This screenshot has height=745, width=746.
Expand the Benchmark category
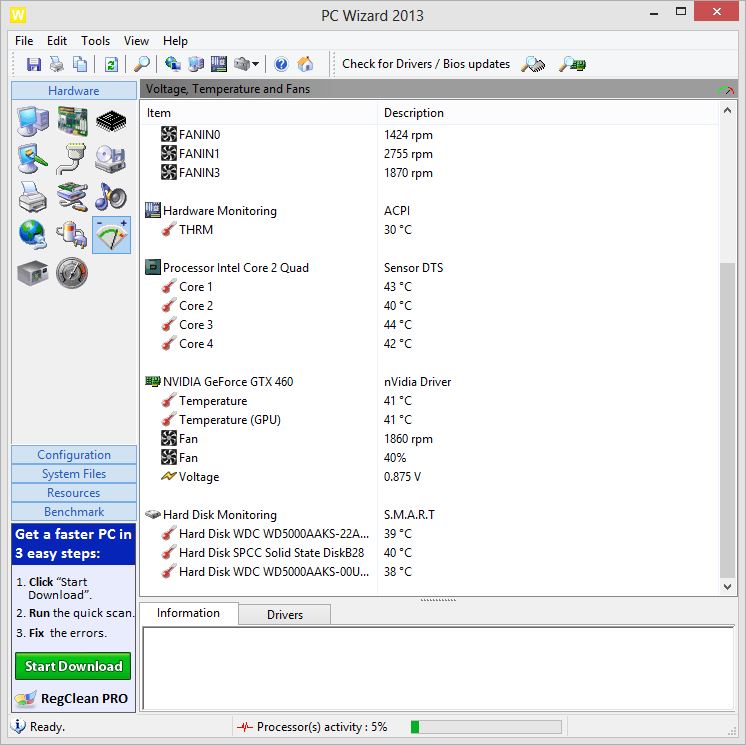(x=74, y=512)
